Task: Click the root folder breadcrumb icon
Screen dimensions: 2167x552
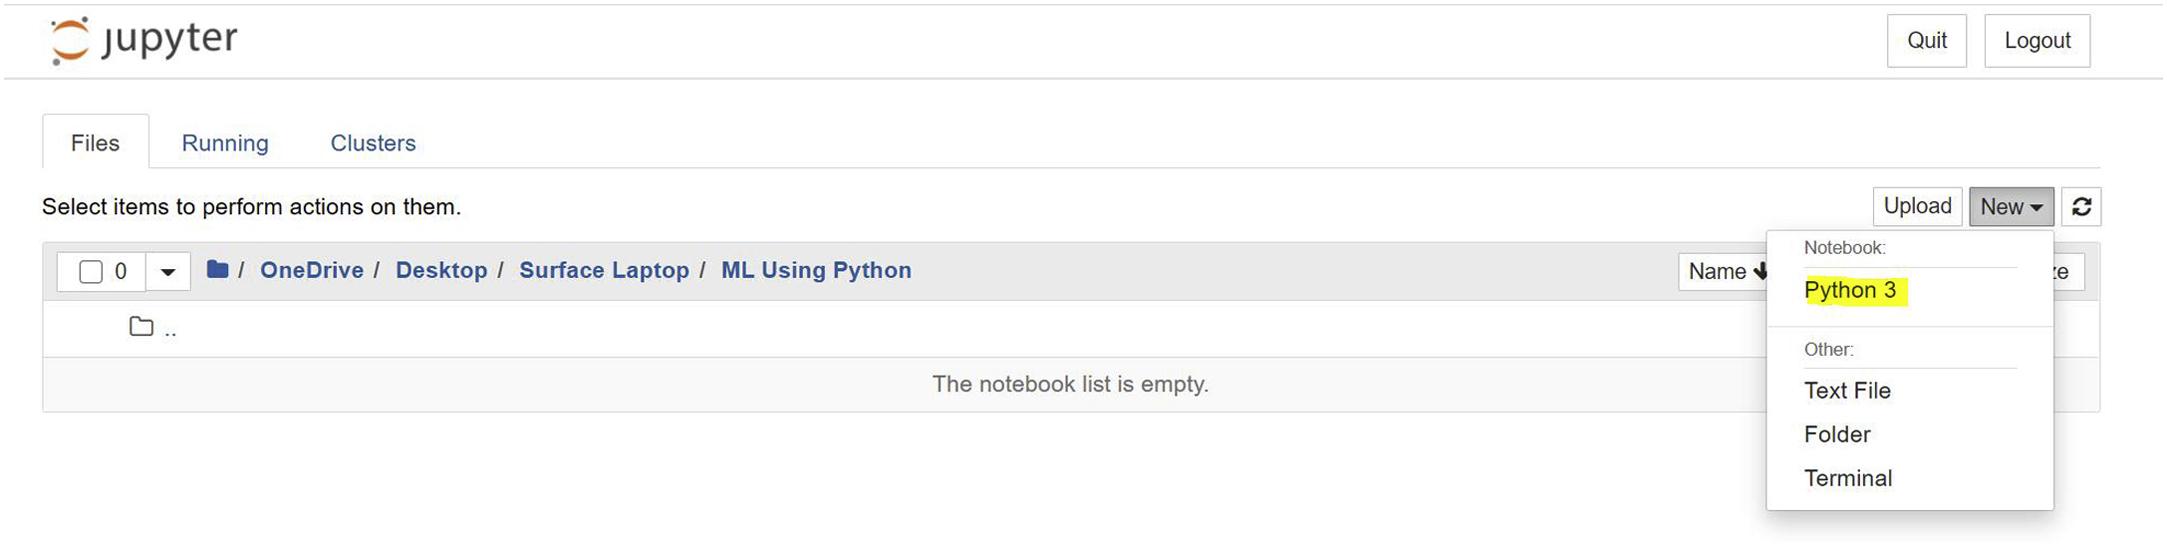Action: (x=217, y=270)
